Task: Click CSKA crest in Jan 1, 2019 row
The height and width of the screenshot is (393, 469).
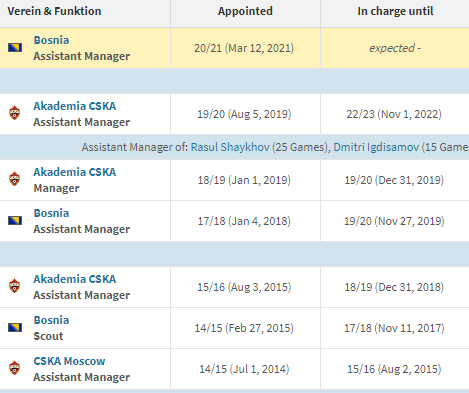Action: pos(14,179)
